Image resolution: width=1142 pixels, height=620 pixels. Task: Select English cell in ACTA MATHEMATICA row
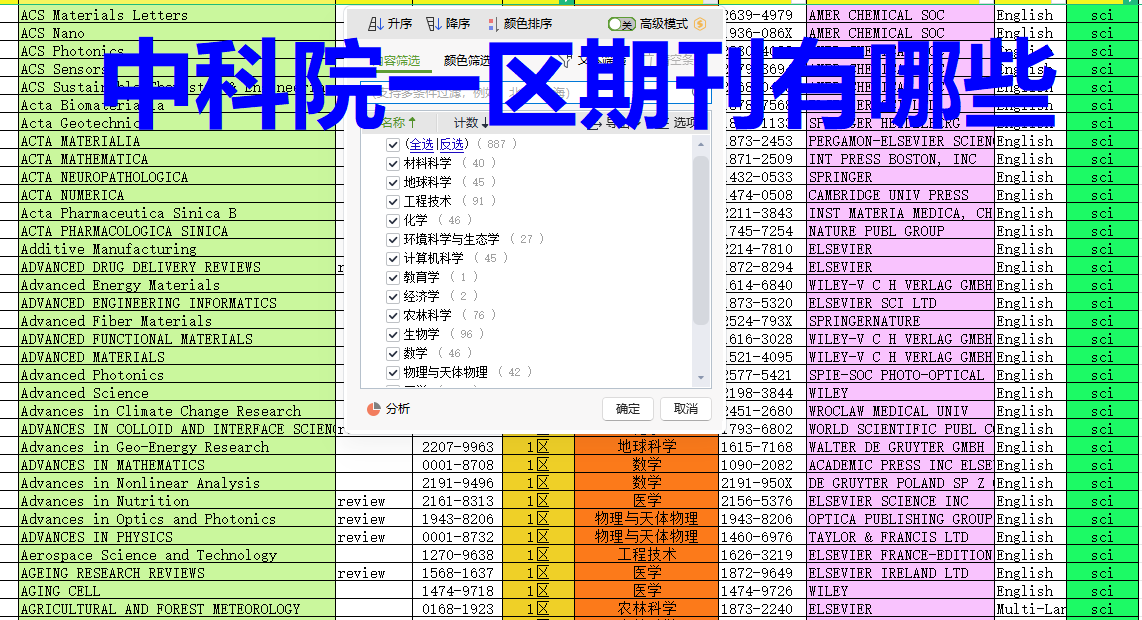click(x=1030, y=160)
